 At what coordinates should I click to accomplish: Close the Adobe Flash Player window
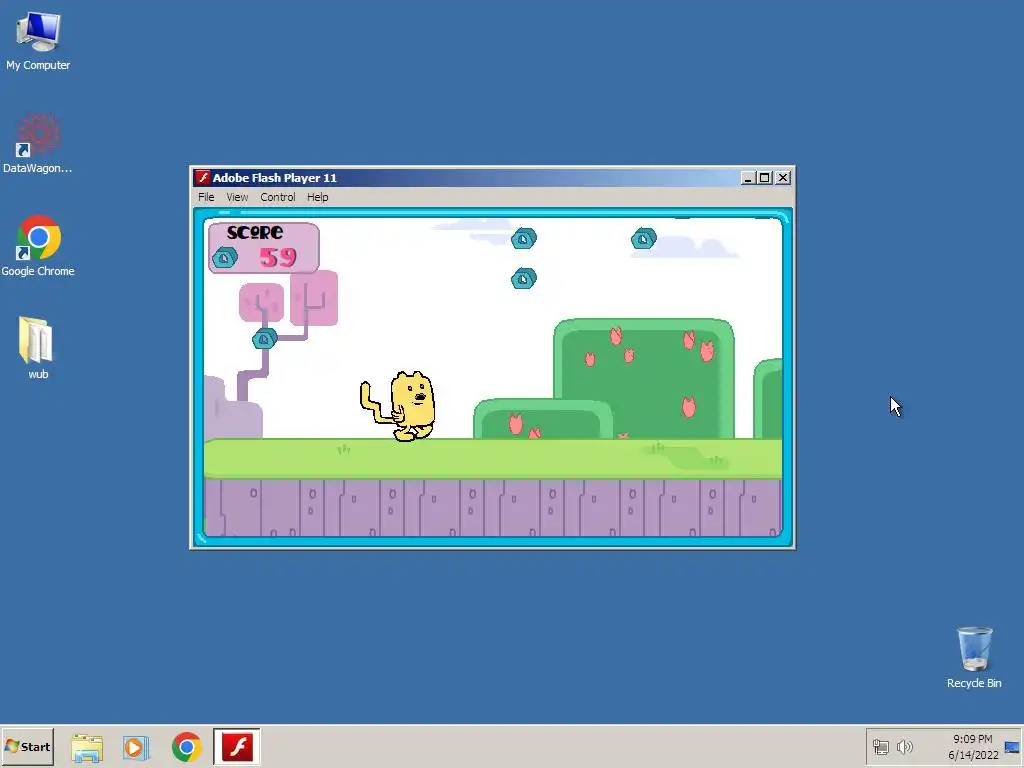point(783,178)
